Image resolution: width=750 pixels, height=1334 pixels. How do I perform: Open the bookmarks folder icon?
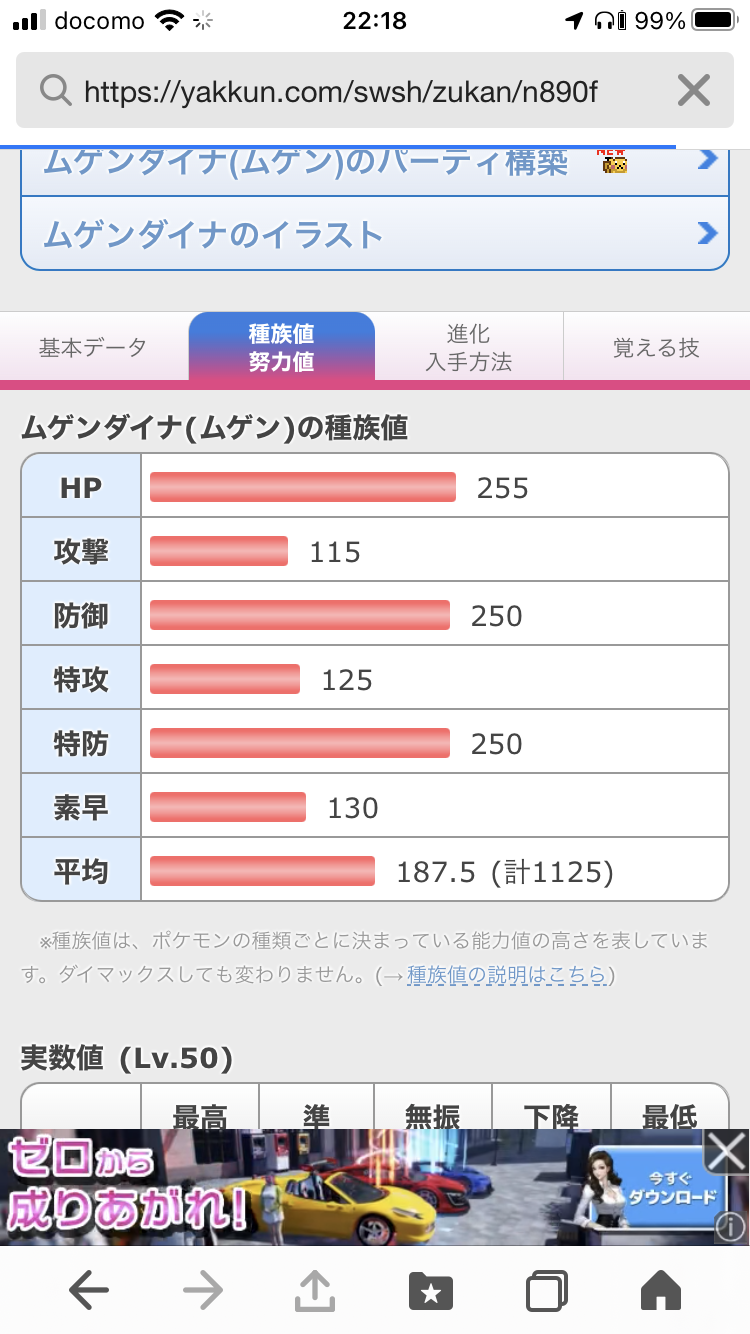point(431,1291)
